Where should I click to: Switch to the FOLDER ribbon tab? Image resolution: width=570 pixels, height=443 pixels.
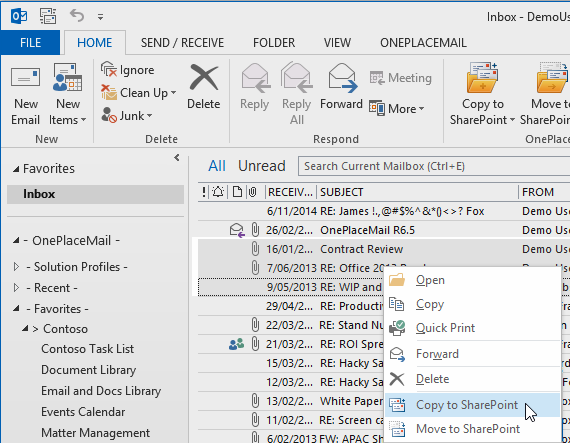pyautogui.click(x=274, y=43)
